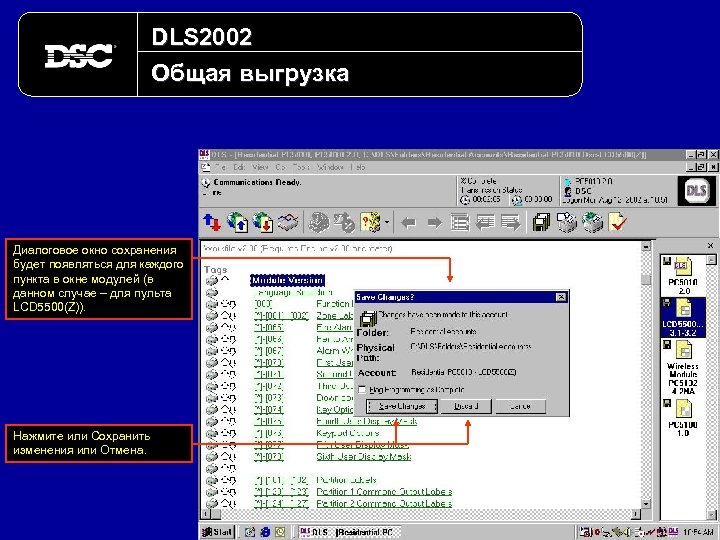Viewport: 720px width, 540px height.
Task: Click the Windows Start button
Action: click(x=217, y=532)
